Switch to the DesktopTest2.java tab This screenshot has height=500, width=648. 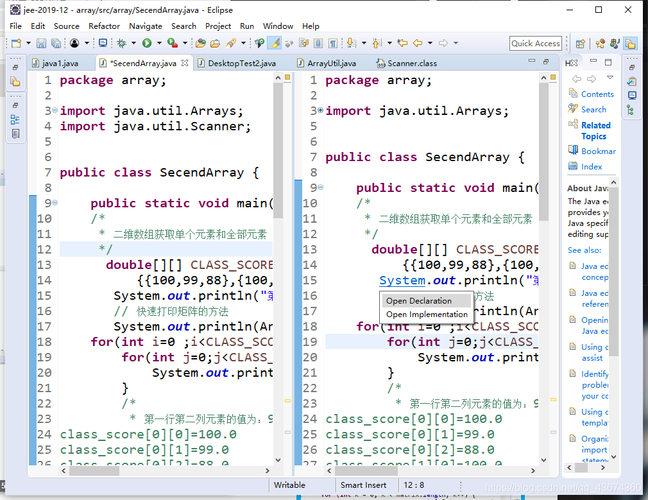point(243,62)
